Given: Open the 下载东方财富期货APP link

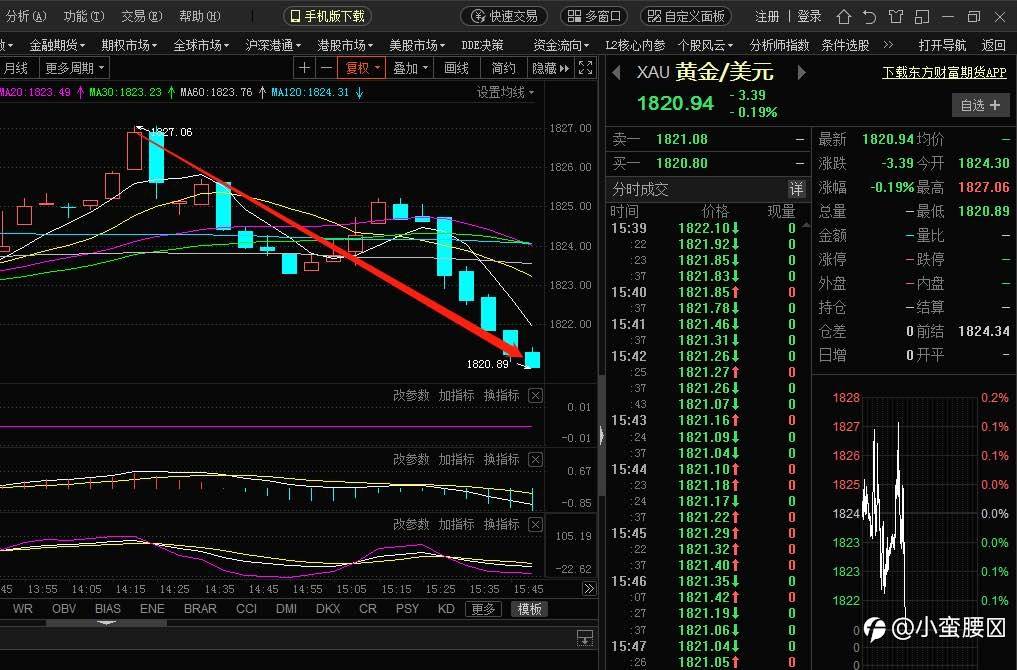Looking at the screenshot, I should (944, 73).
